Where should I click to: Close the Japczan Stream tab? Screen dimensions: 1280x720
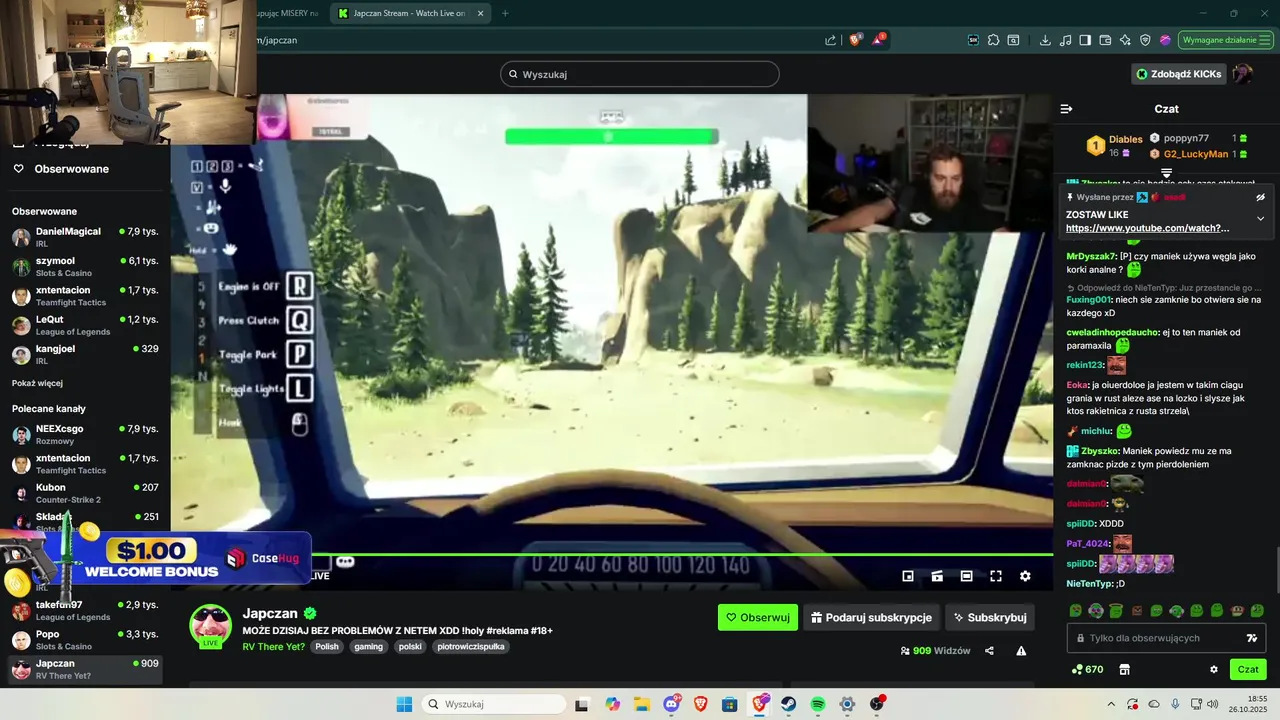tap(481, 13)
